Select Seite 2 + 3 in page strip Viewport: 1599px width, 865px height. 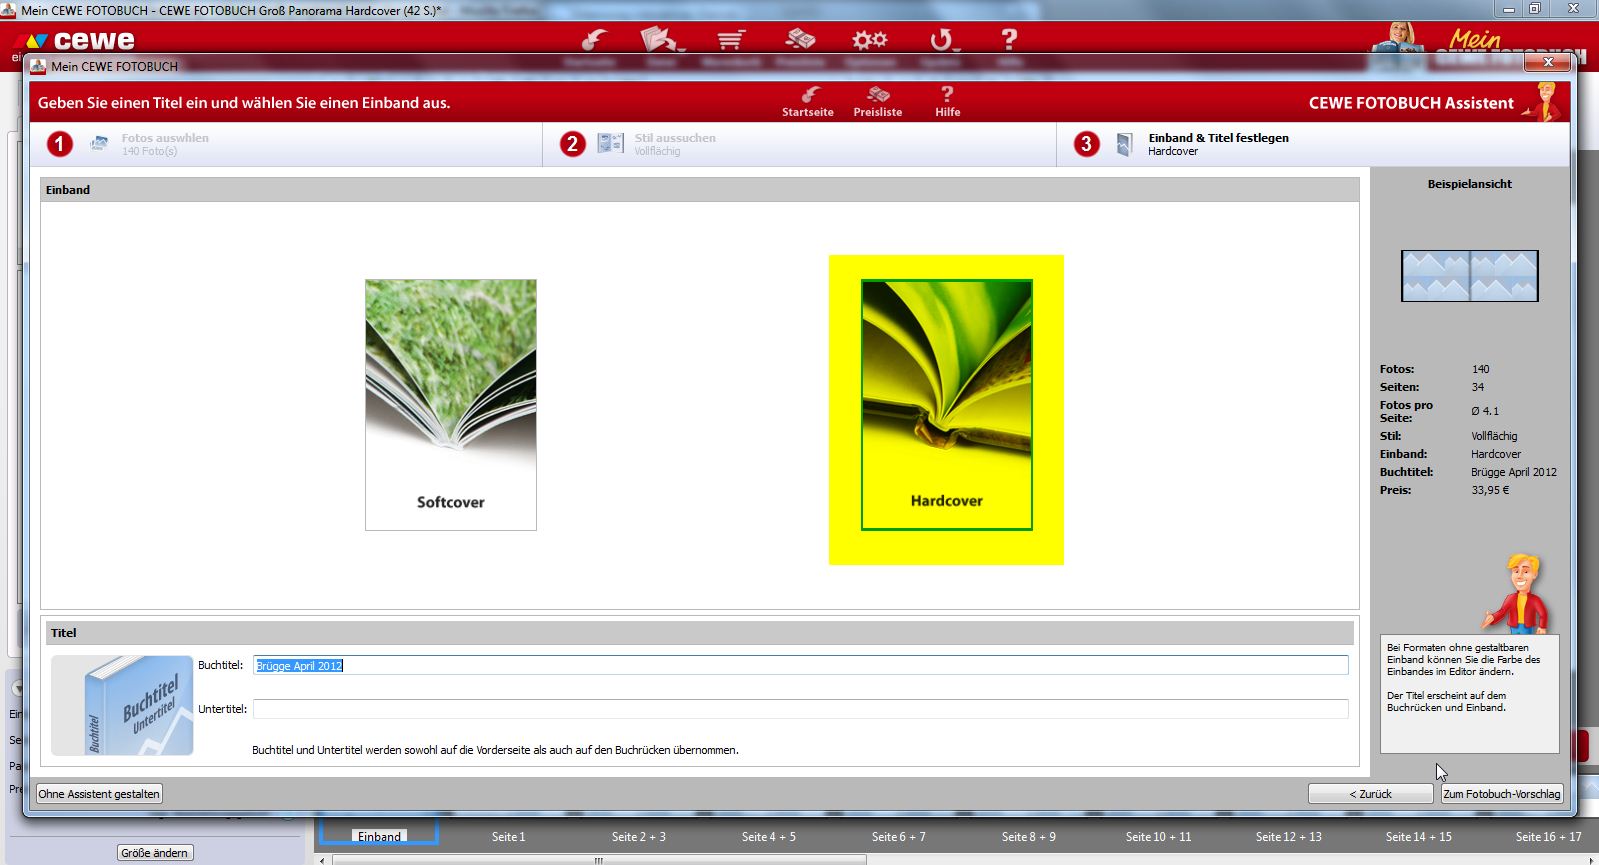coord(638,837)
